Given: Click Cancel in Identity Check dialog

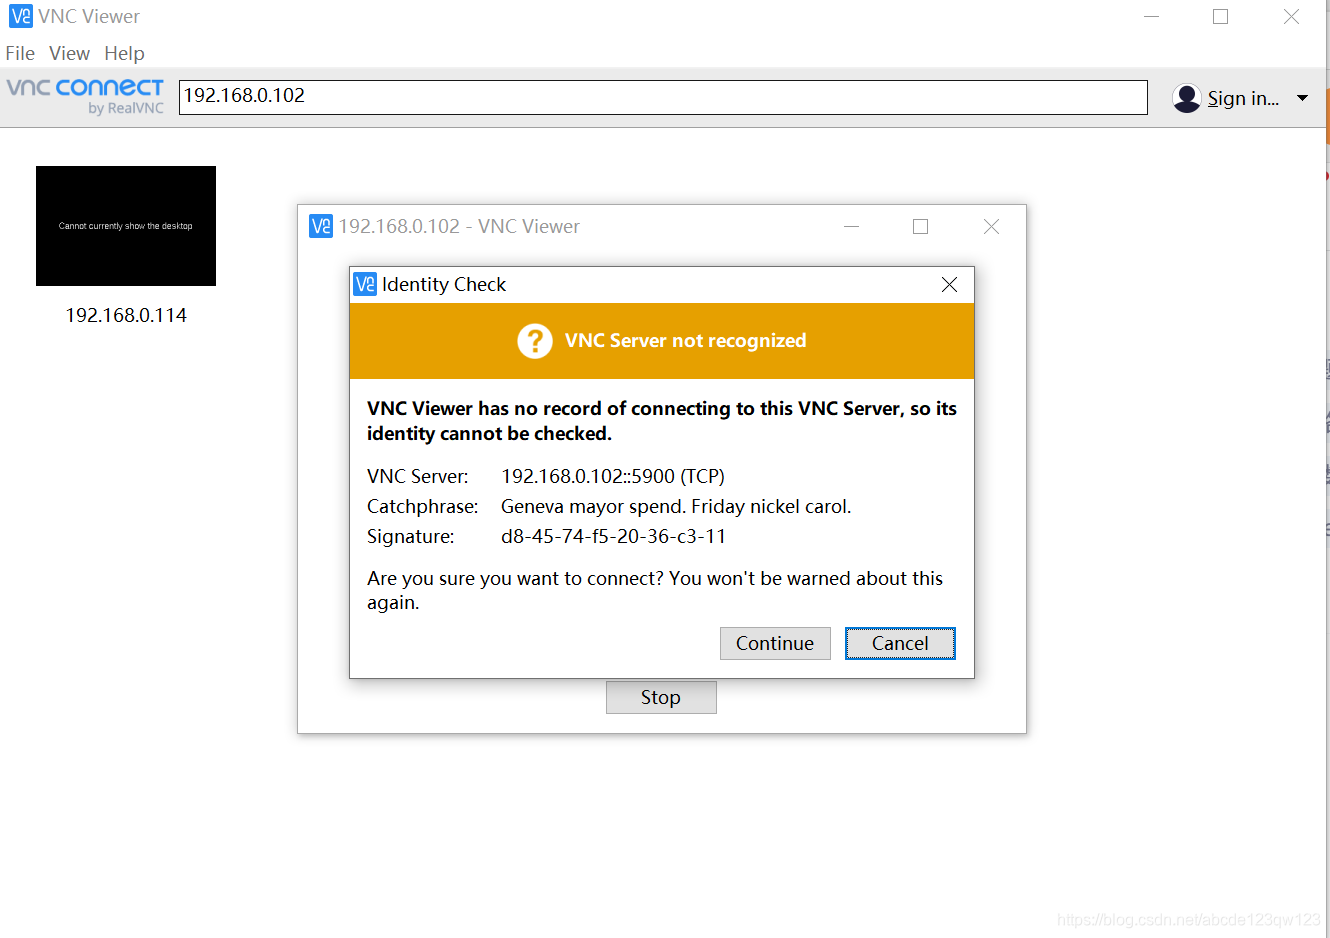Looking at the screenshot, I should pos(900,643).
